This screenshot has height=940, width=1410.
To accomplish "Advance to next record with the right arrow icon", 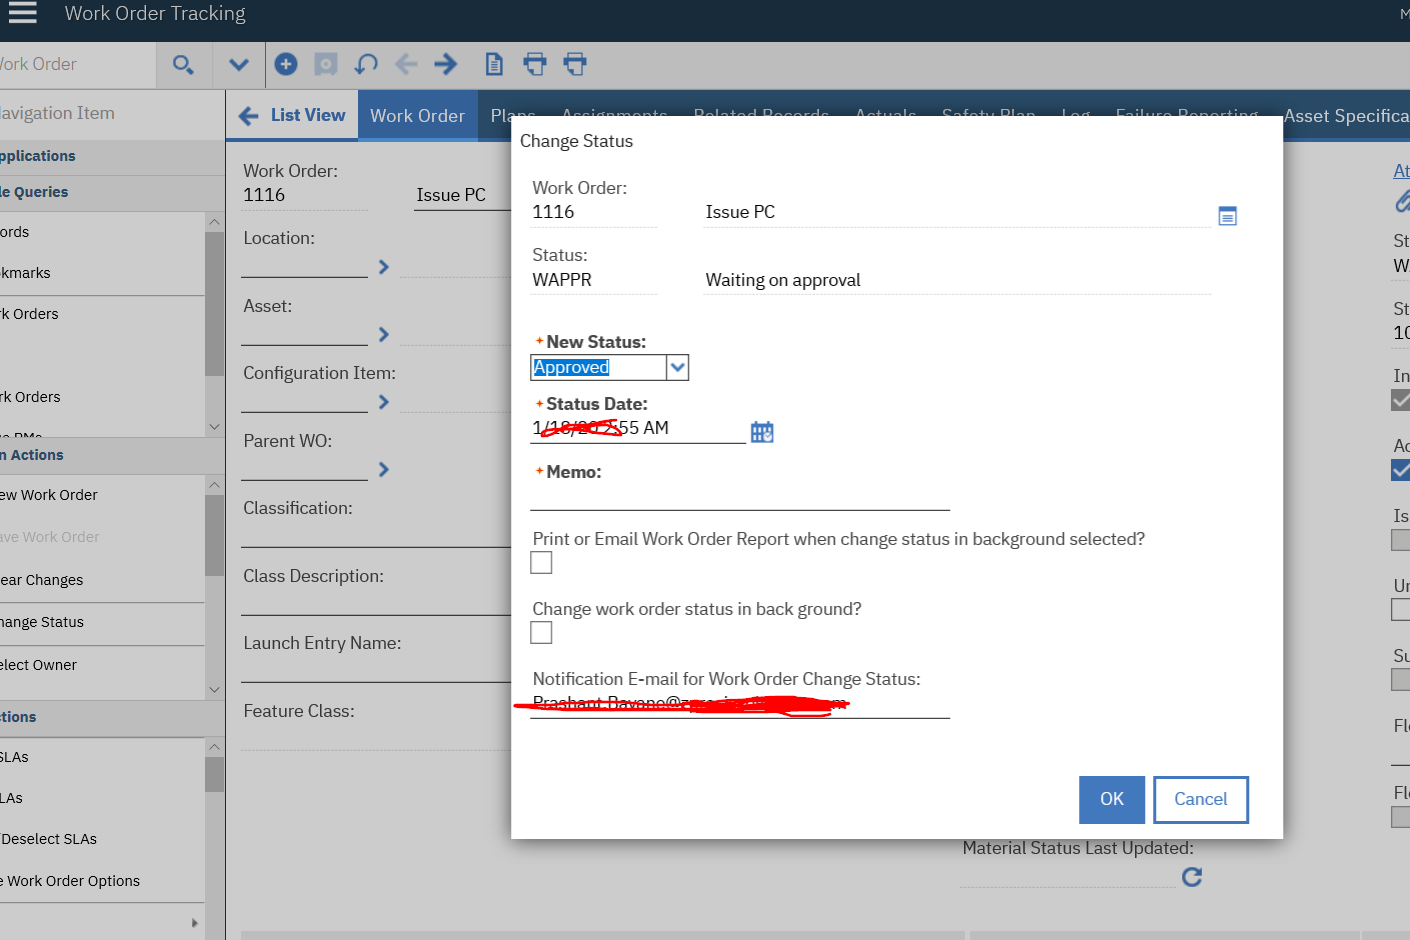I will coord(444,63).
